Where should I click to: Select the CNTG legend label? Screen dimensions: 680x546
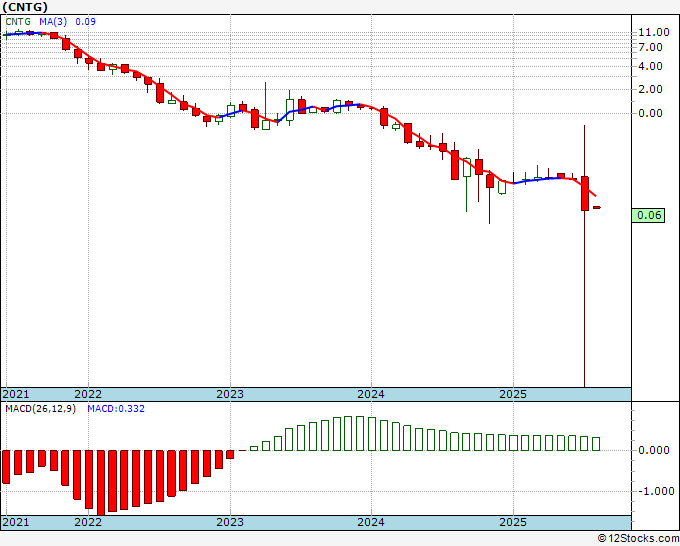18,22
